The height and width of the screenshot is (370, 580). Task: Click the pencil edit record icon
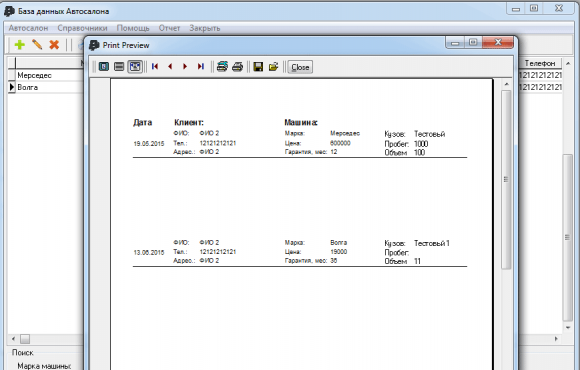pyautogui.click(x=37, y=45)
